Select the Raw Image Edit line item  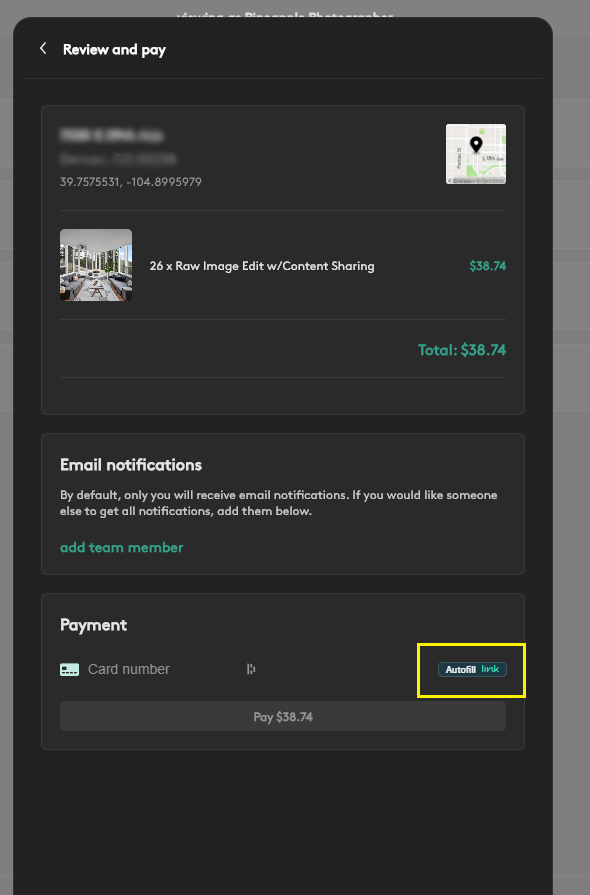coord(262,266)
